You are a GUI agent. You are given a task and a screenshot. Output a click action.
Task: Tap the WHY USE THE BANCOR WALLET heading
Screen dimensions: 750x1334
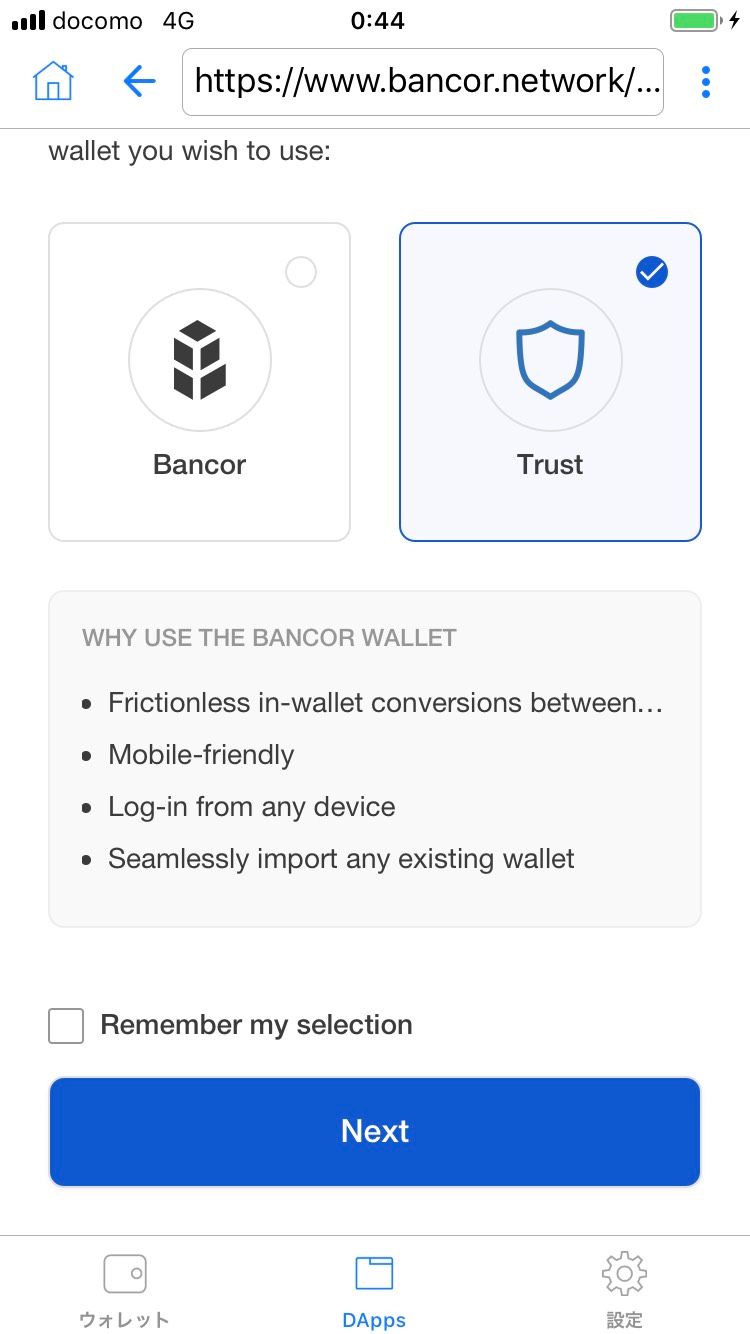(269, 638)
